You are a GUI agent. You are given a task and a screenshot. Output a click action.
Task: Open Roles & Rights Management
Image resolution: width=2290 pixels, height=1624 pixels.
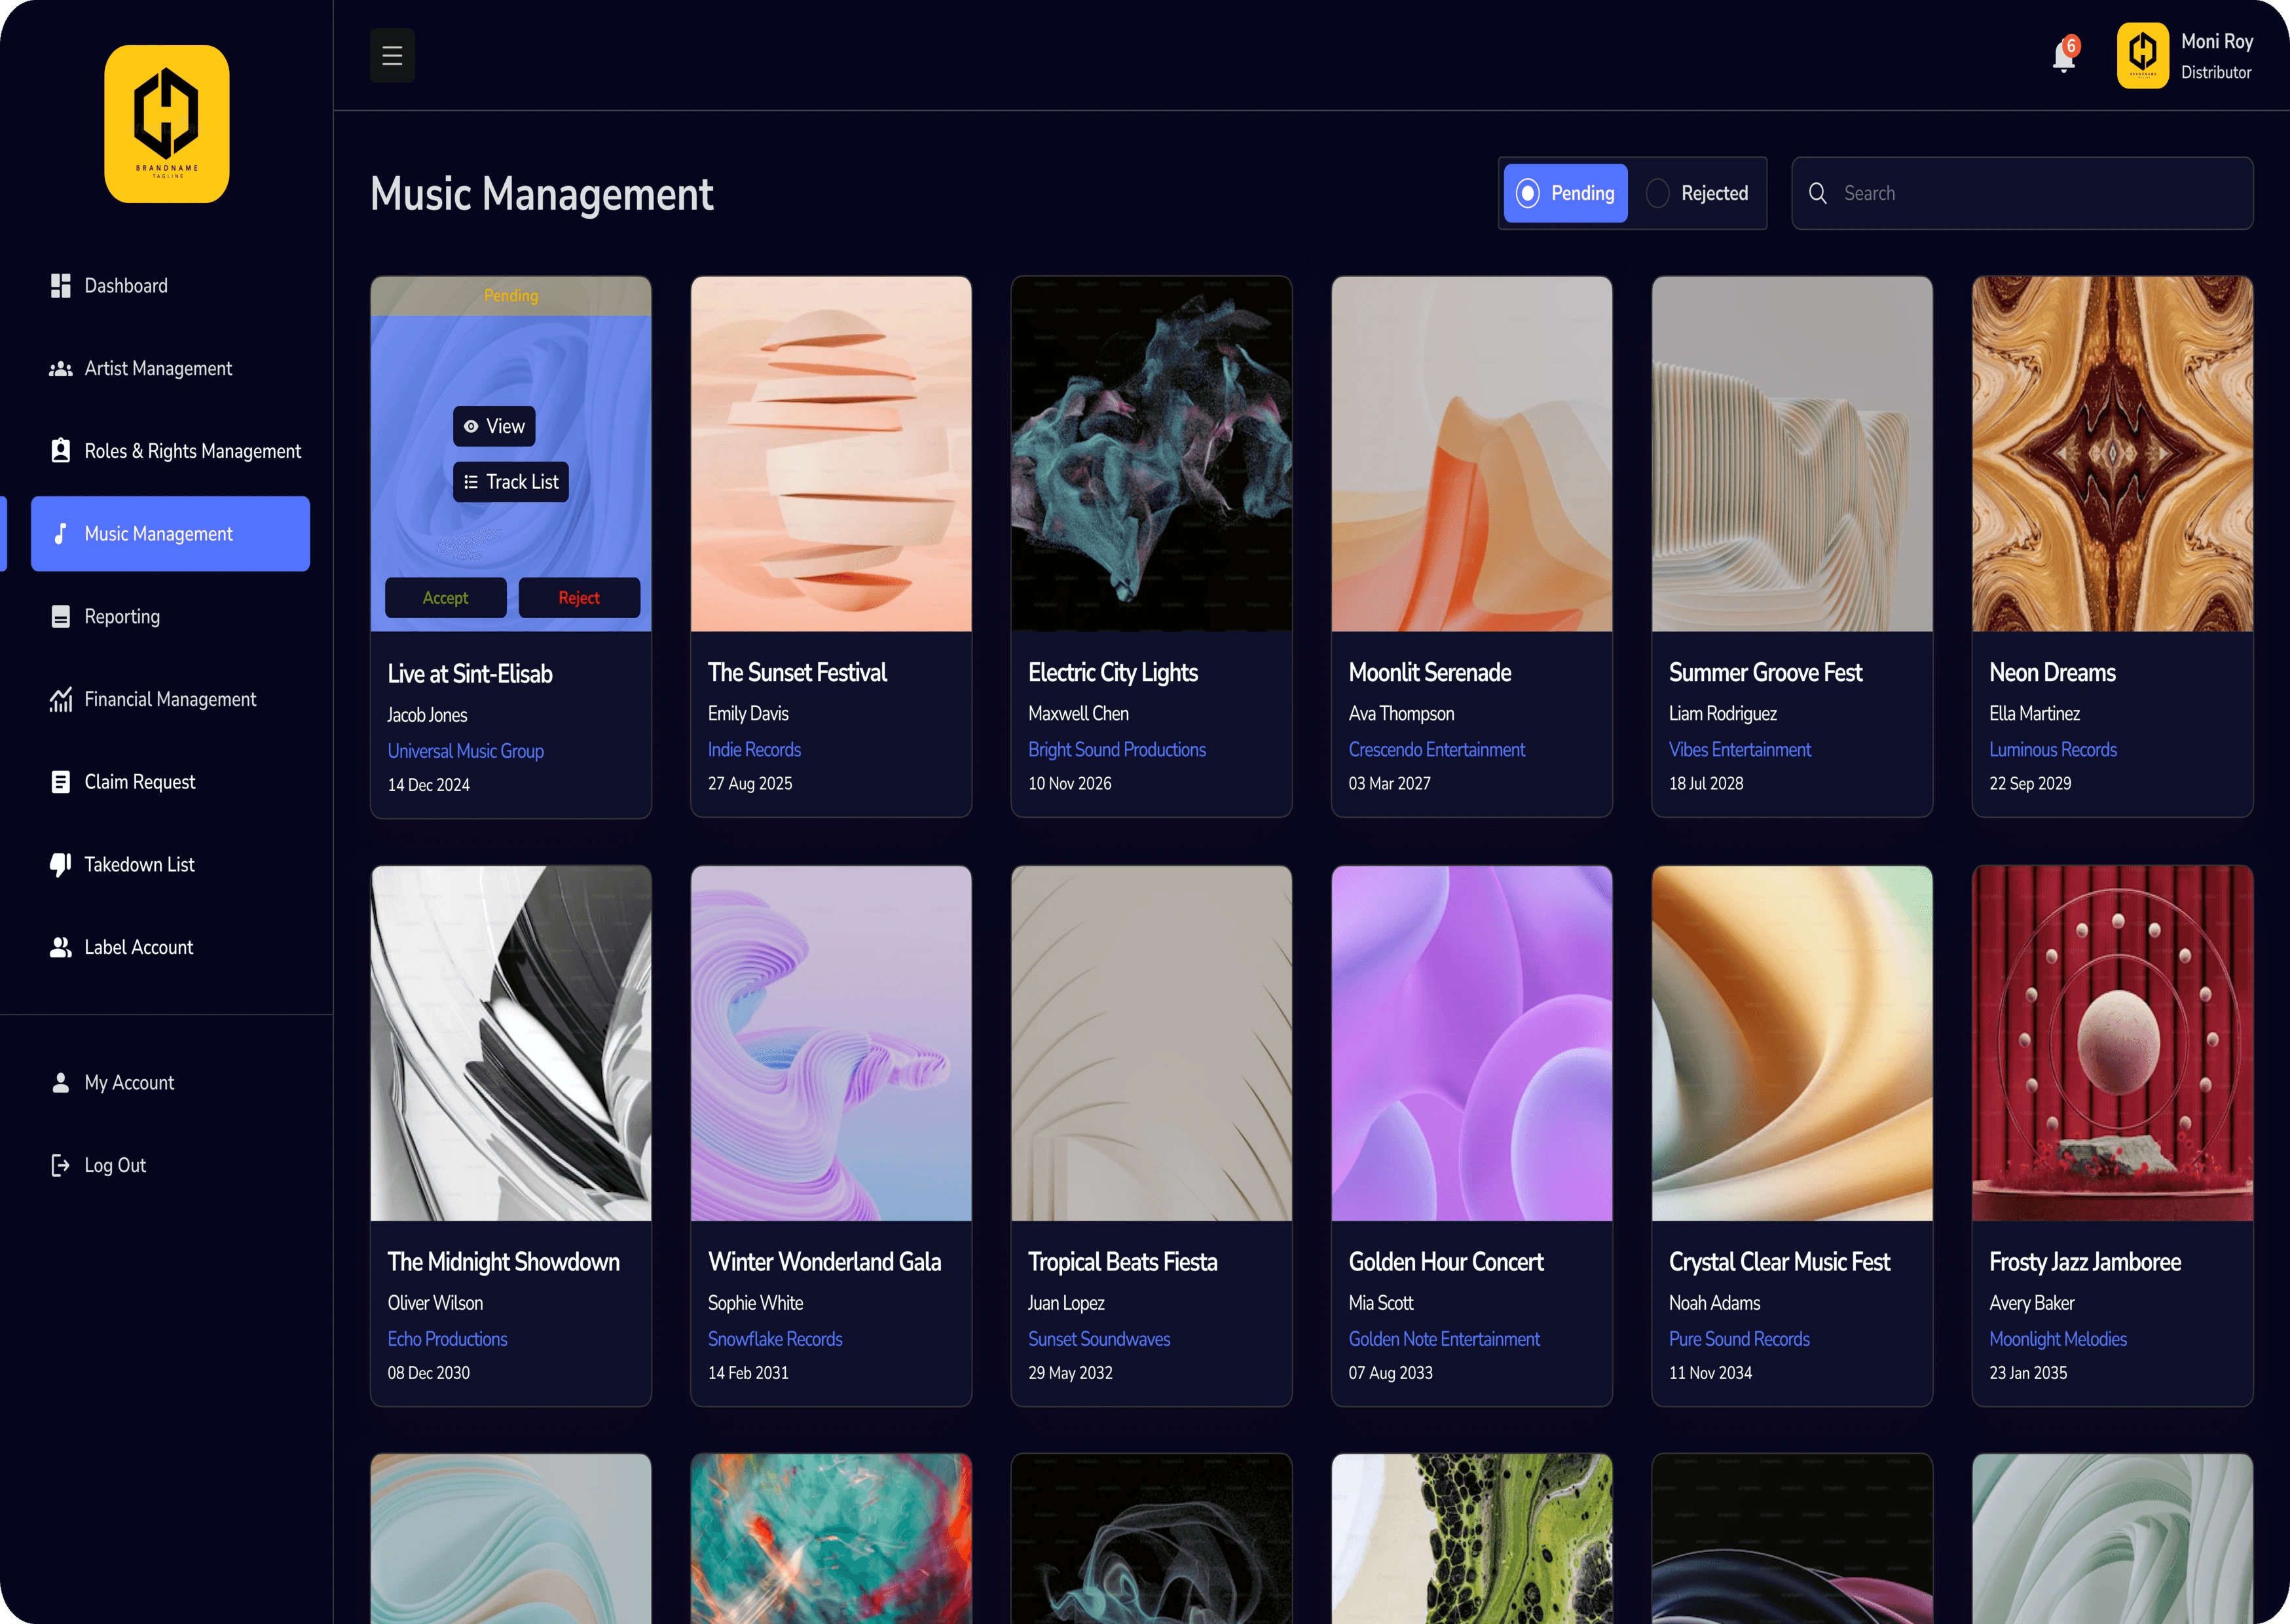click(170, 451)
